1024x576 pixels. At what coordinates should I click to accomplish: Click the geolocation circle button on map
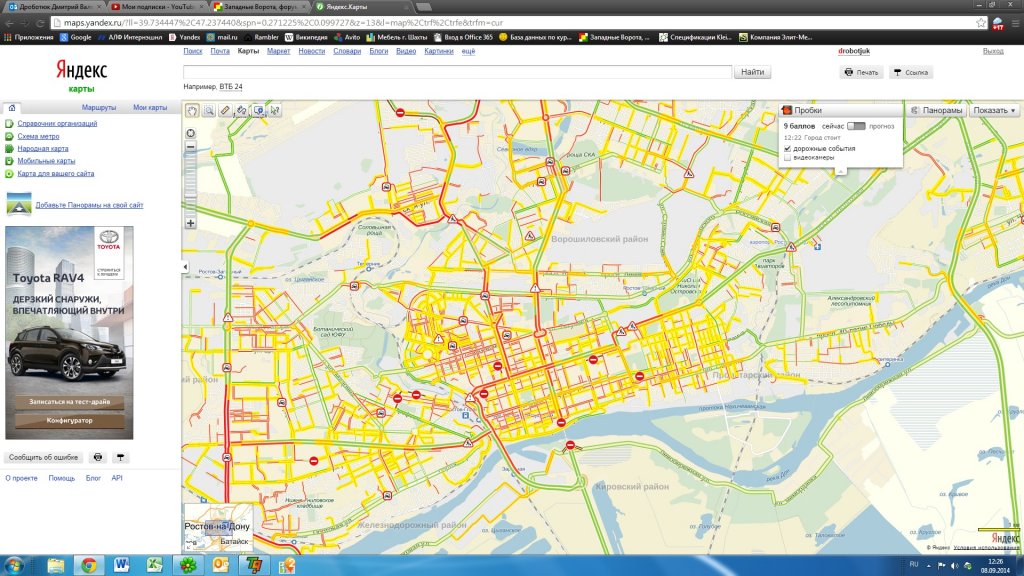[191, 133]
